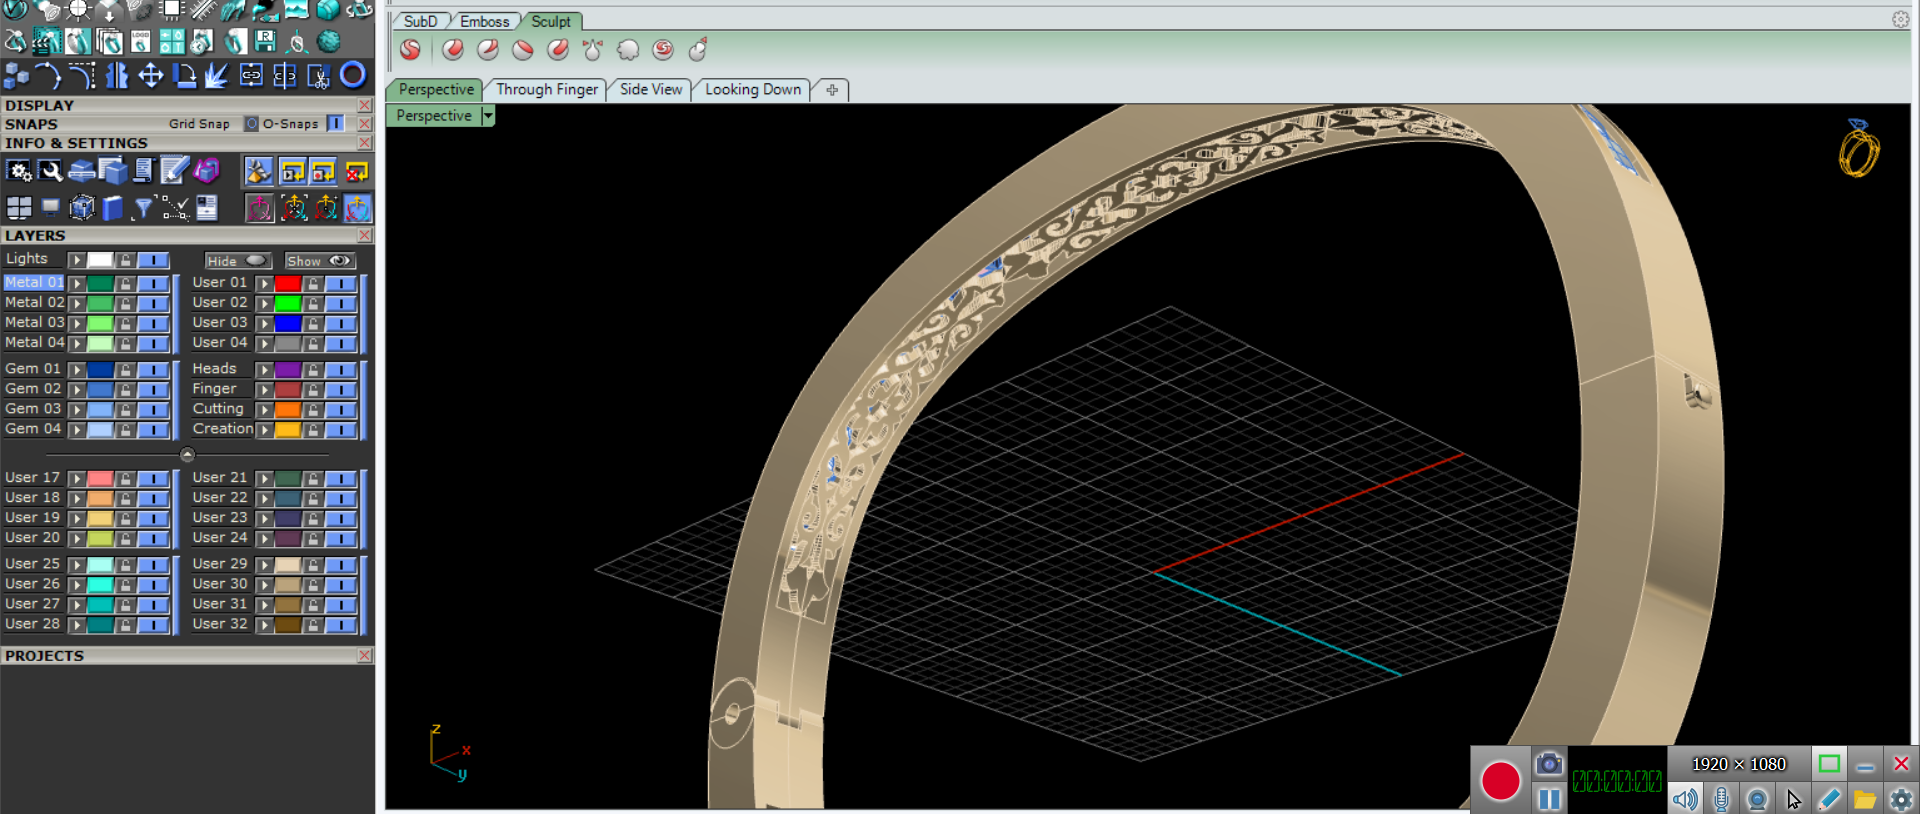Click the microphone icon in recorder bar
1920x814 pixels.
coord(1721,799)
